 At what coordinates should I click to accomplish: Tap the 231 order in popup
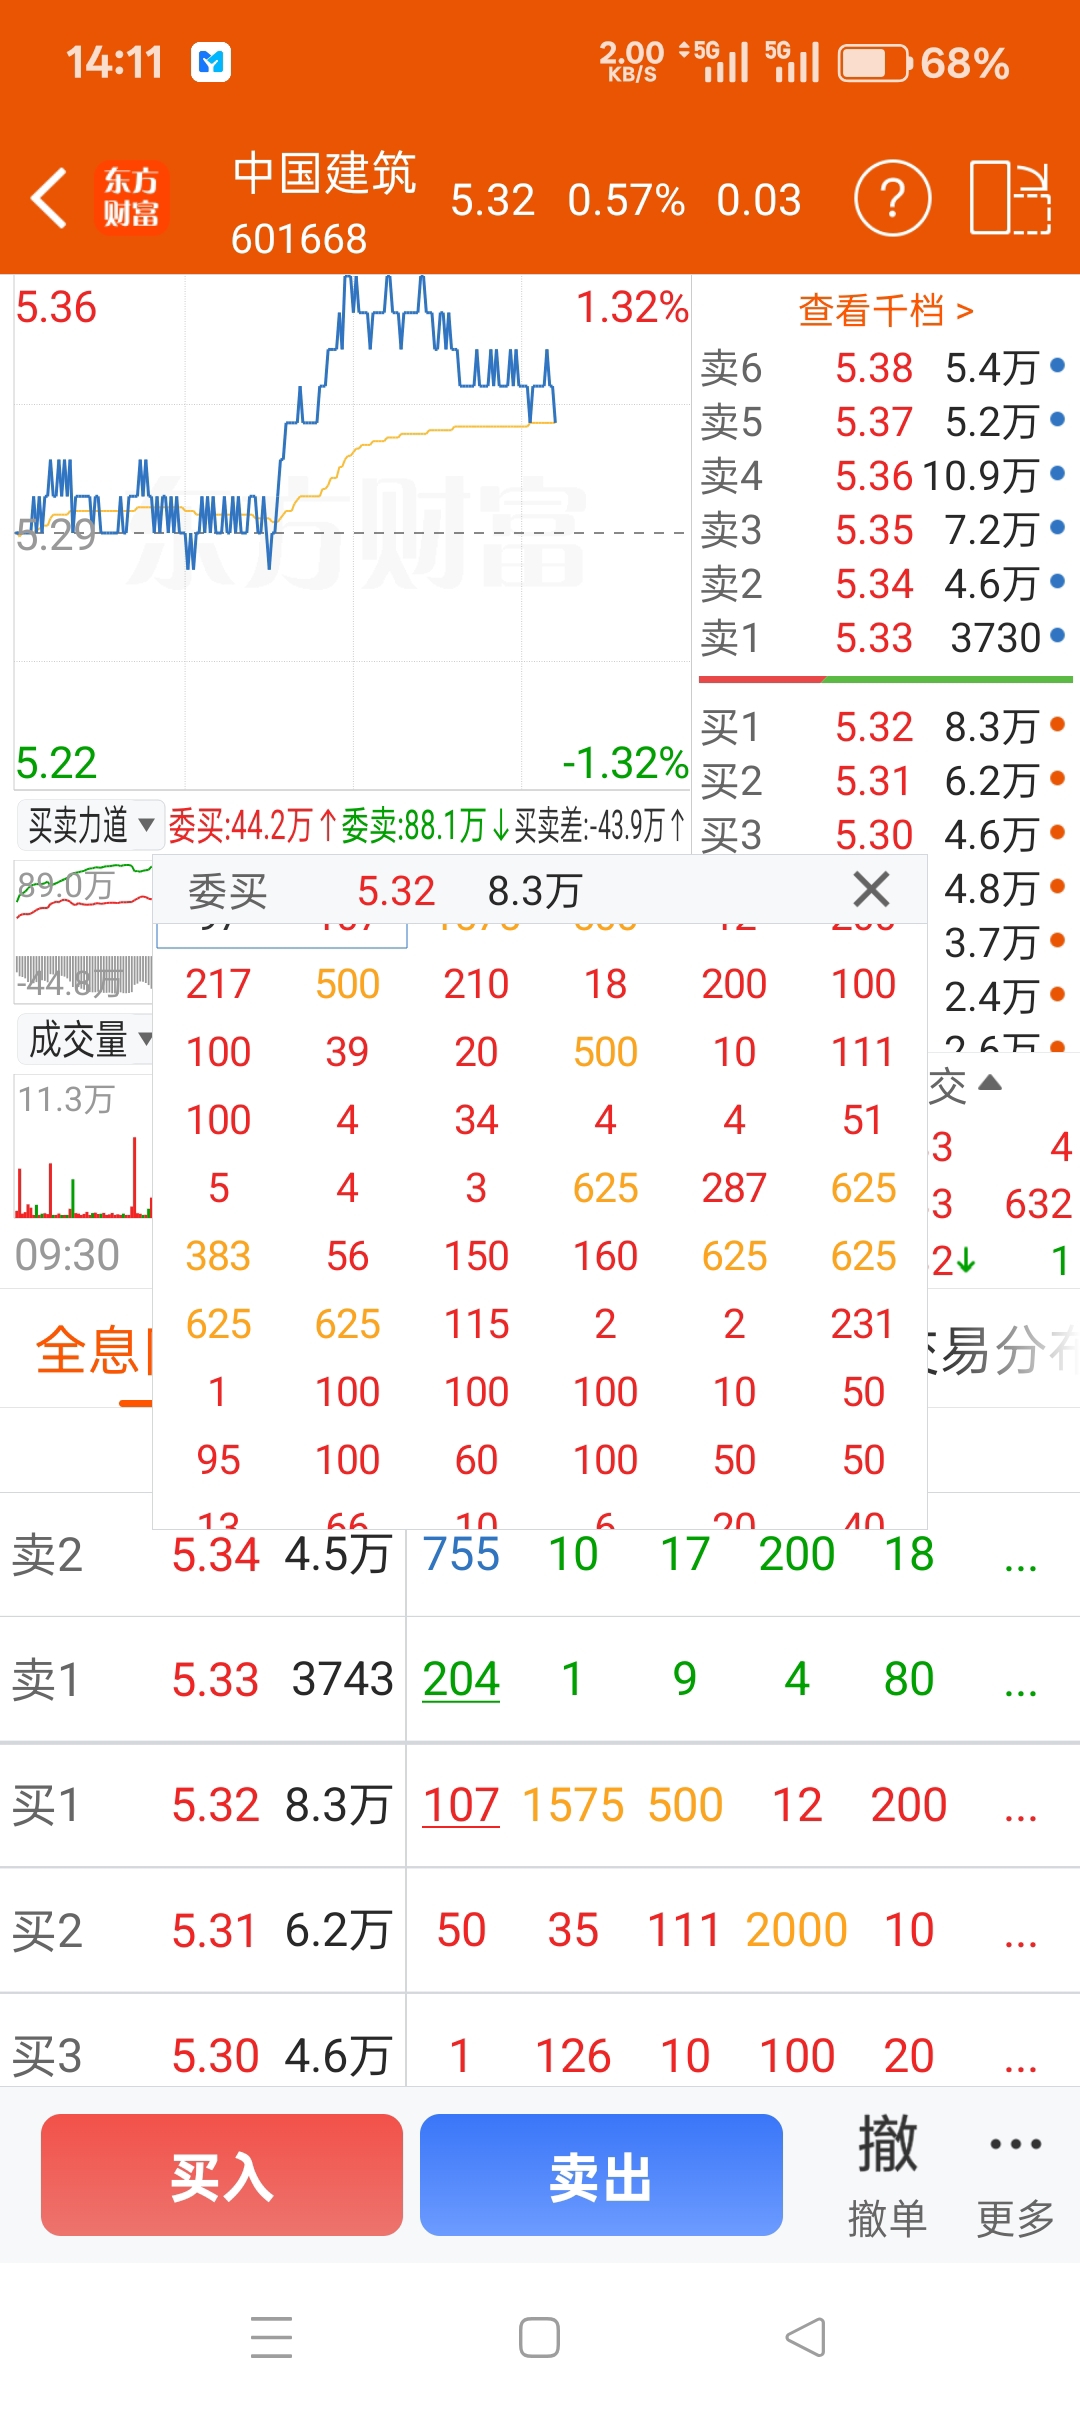click(862, 1324)
